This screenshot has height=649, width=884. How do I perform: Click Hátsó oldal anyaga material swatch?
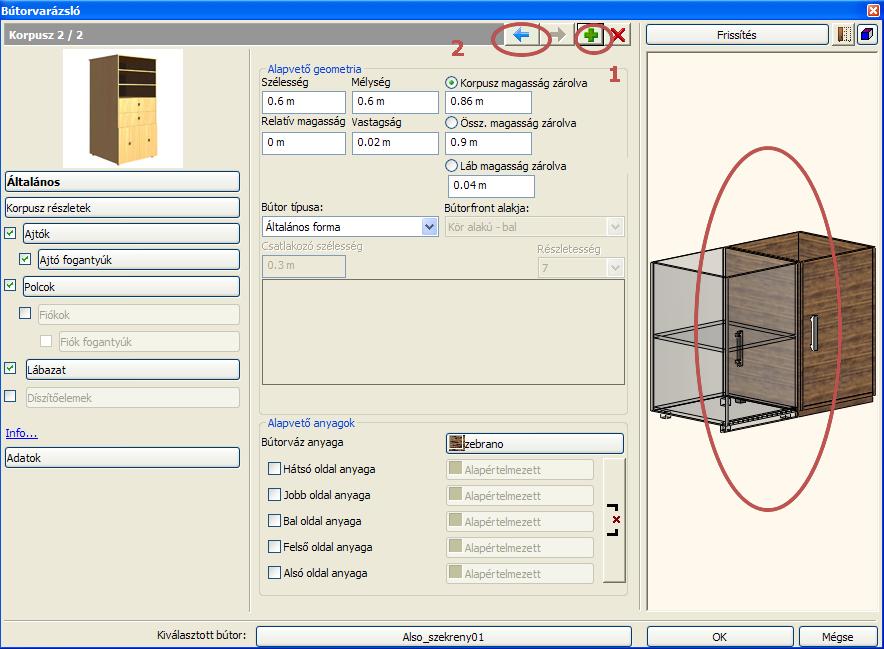click(x=456, y=469)
